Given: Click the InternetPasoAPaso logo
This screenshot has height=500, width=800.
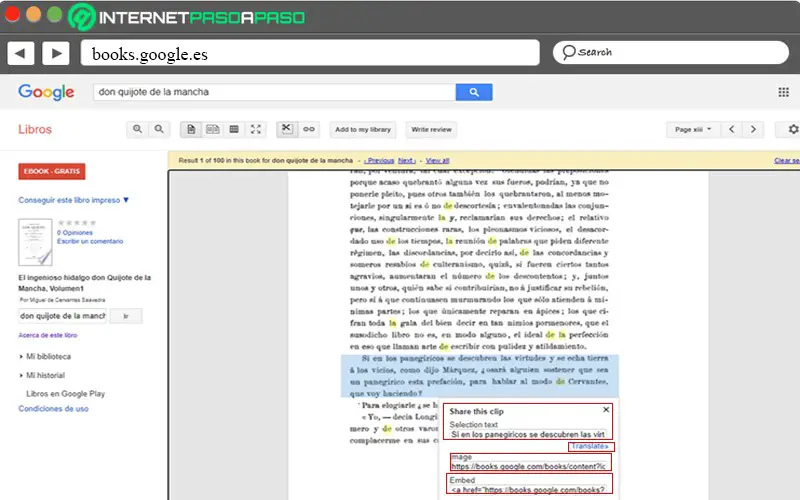Looking at the screenshot, I should pos(187,17).
